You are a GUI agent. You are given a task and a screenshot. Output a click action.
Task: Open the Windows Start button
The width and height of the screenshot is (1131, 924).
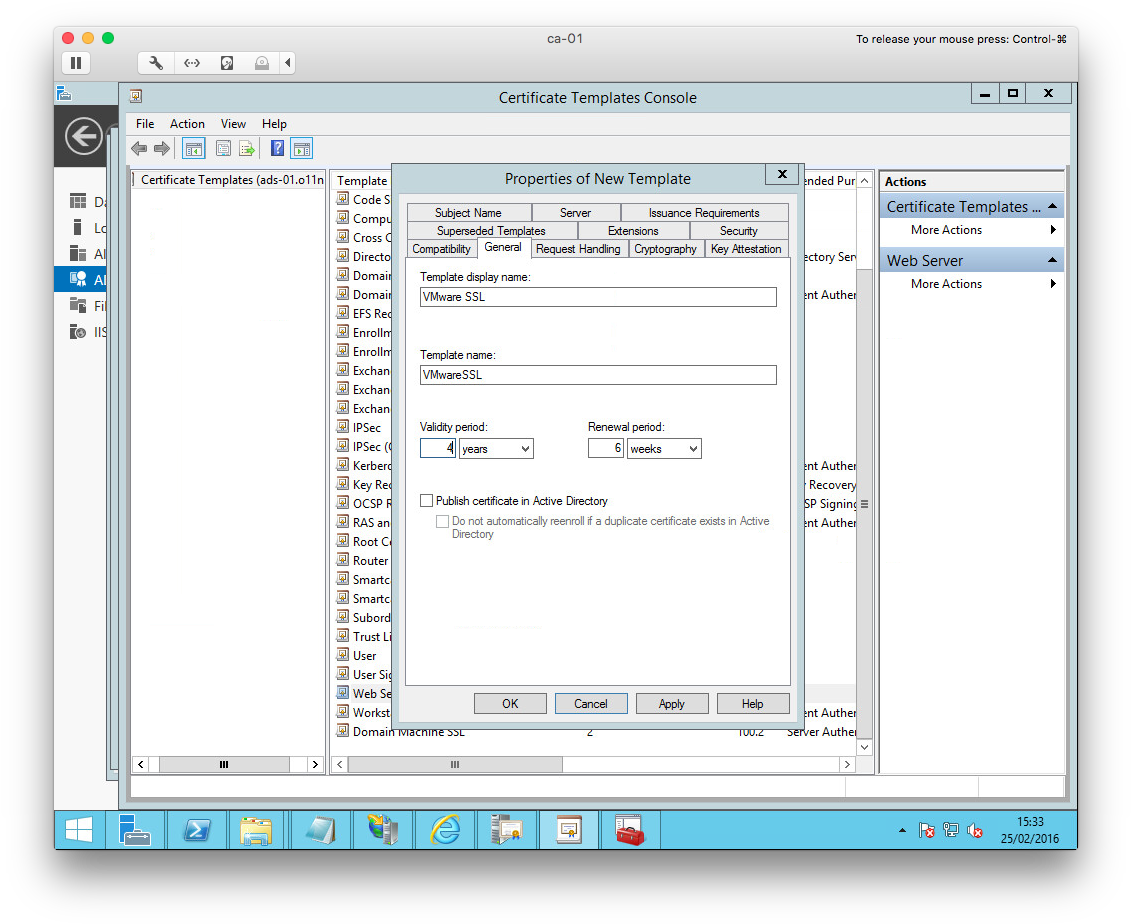[79, 830]
